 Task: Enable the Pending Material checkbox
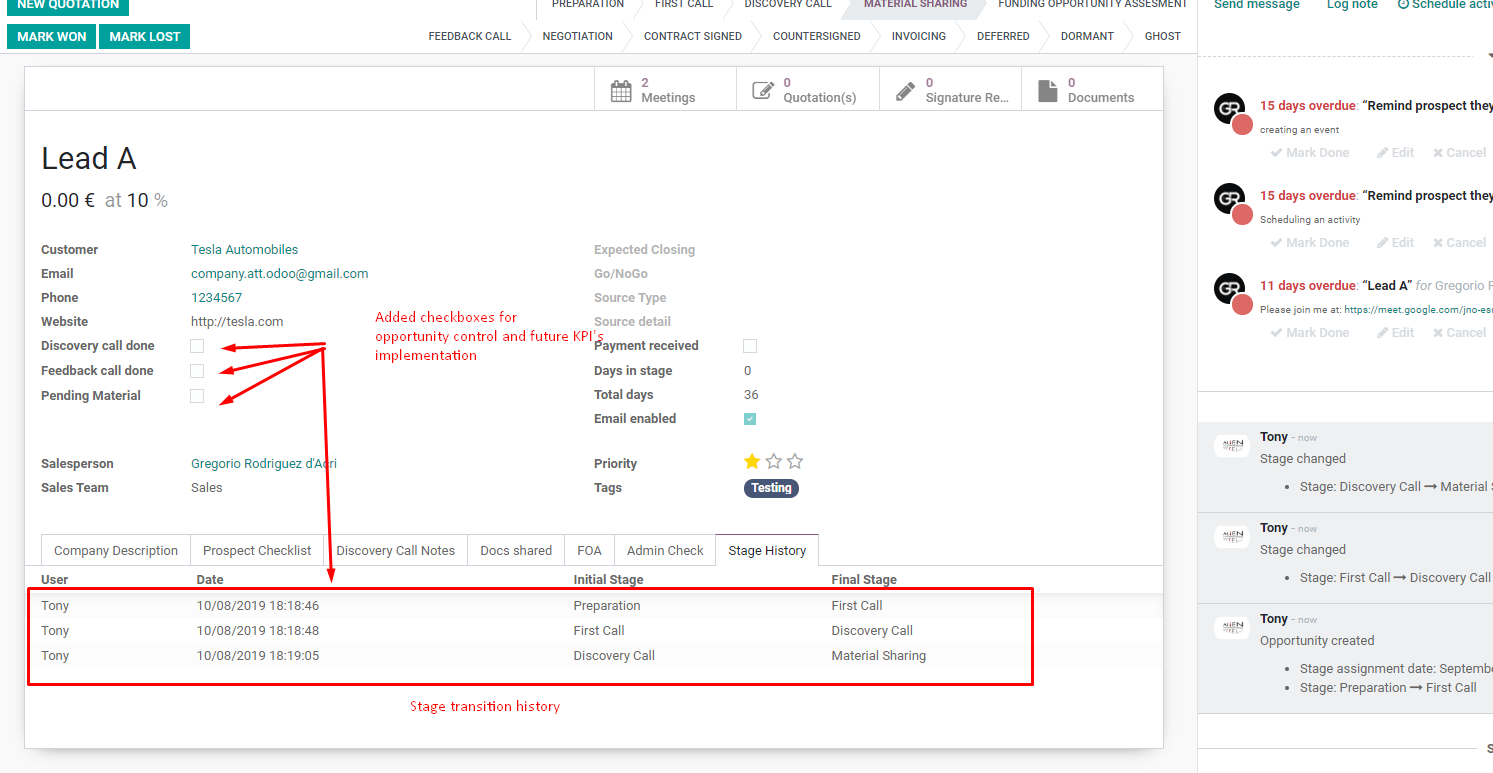[x=197, y=396]
